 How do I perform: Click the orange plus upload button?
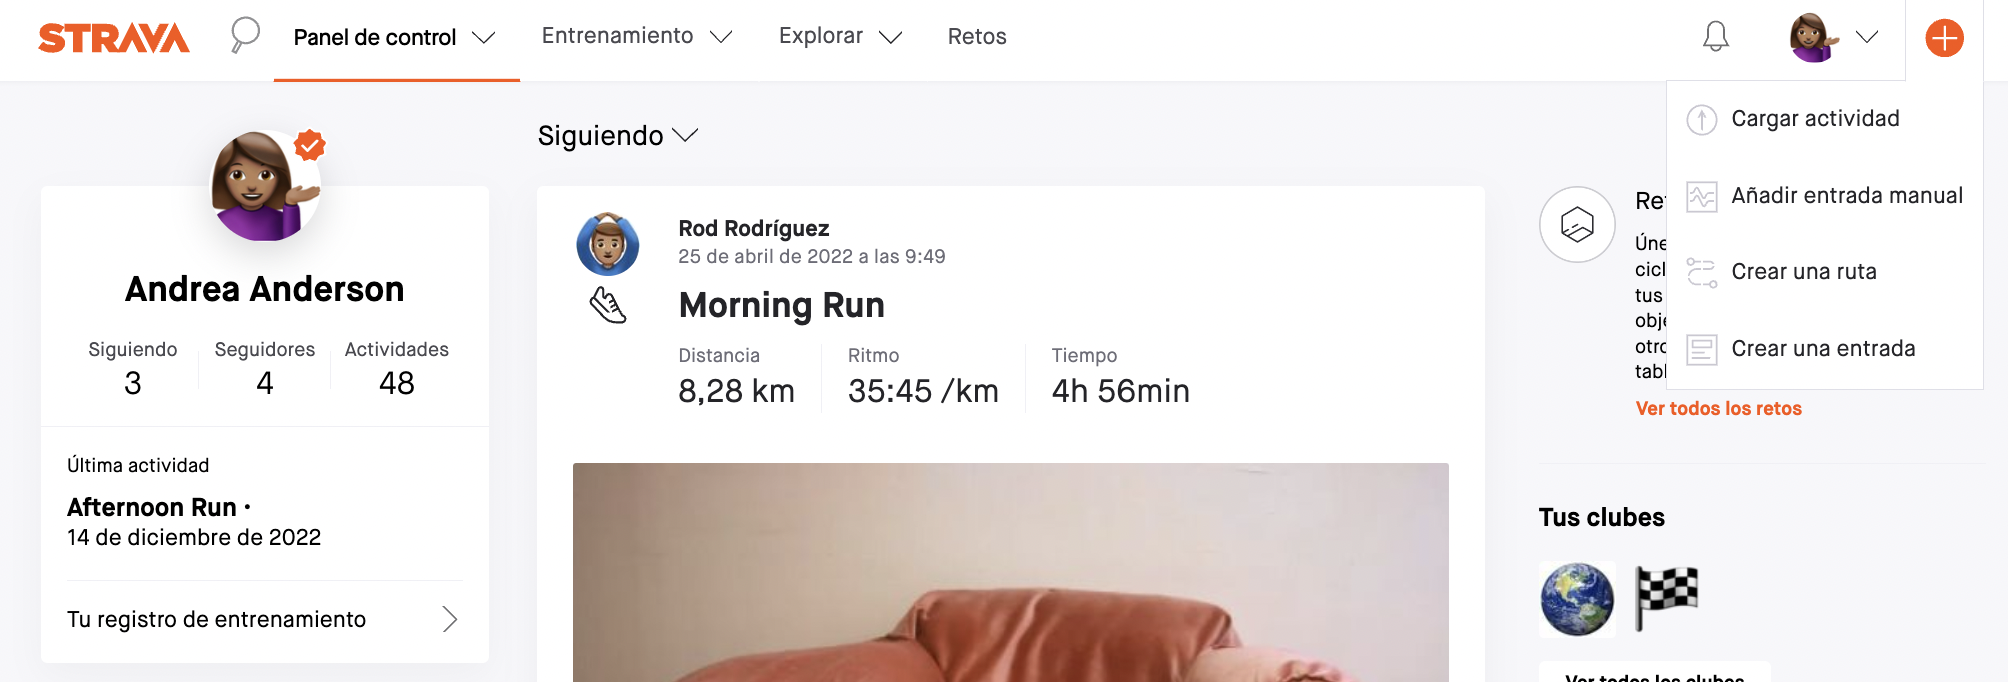[1945, 38]
